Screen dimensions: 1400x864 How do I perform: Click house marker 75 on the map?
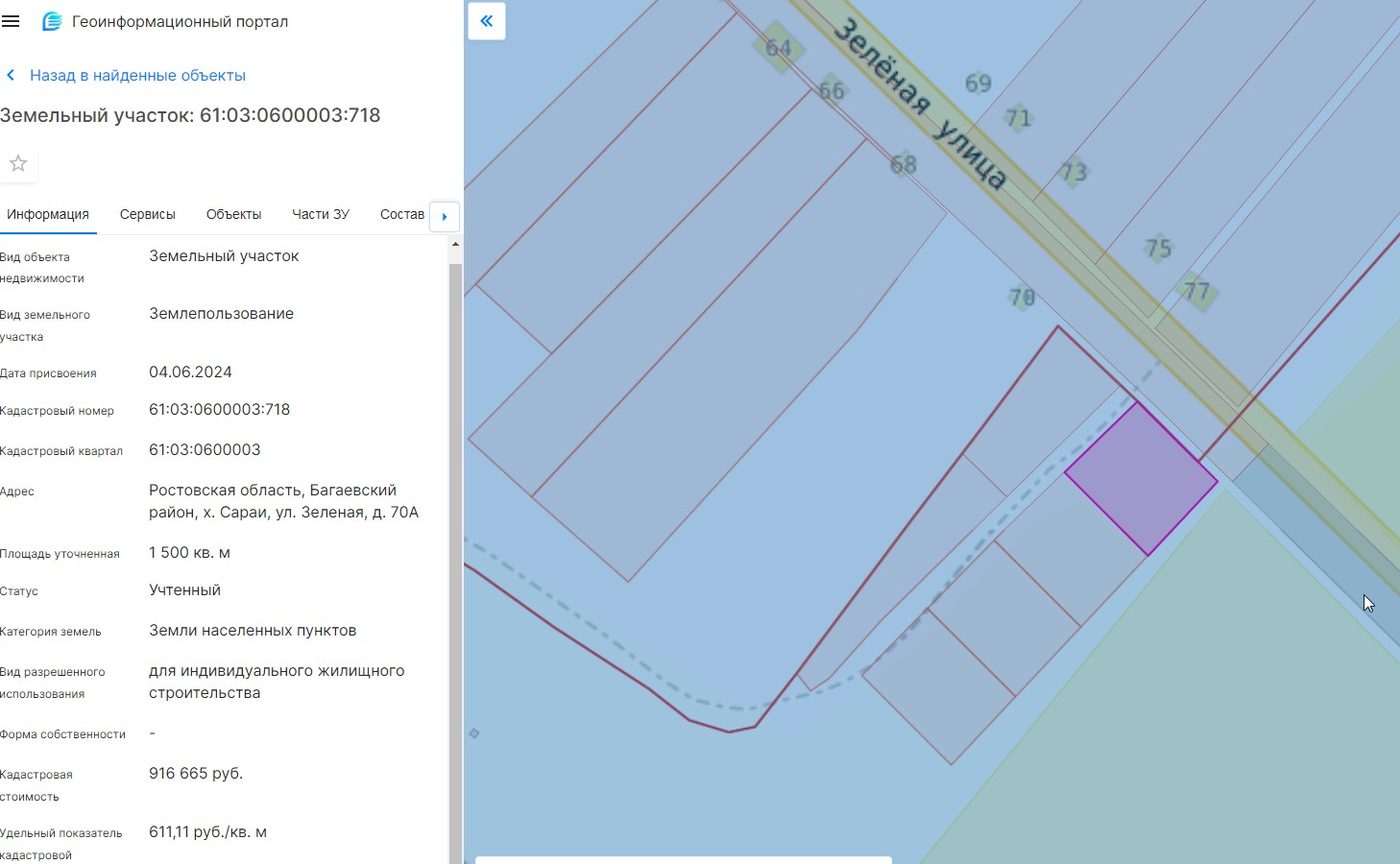click(x=1158, y=247)
